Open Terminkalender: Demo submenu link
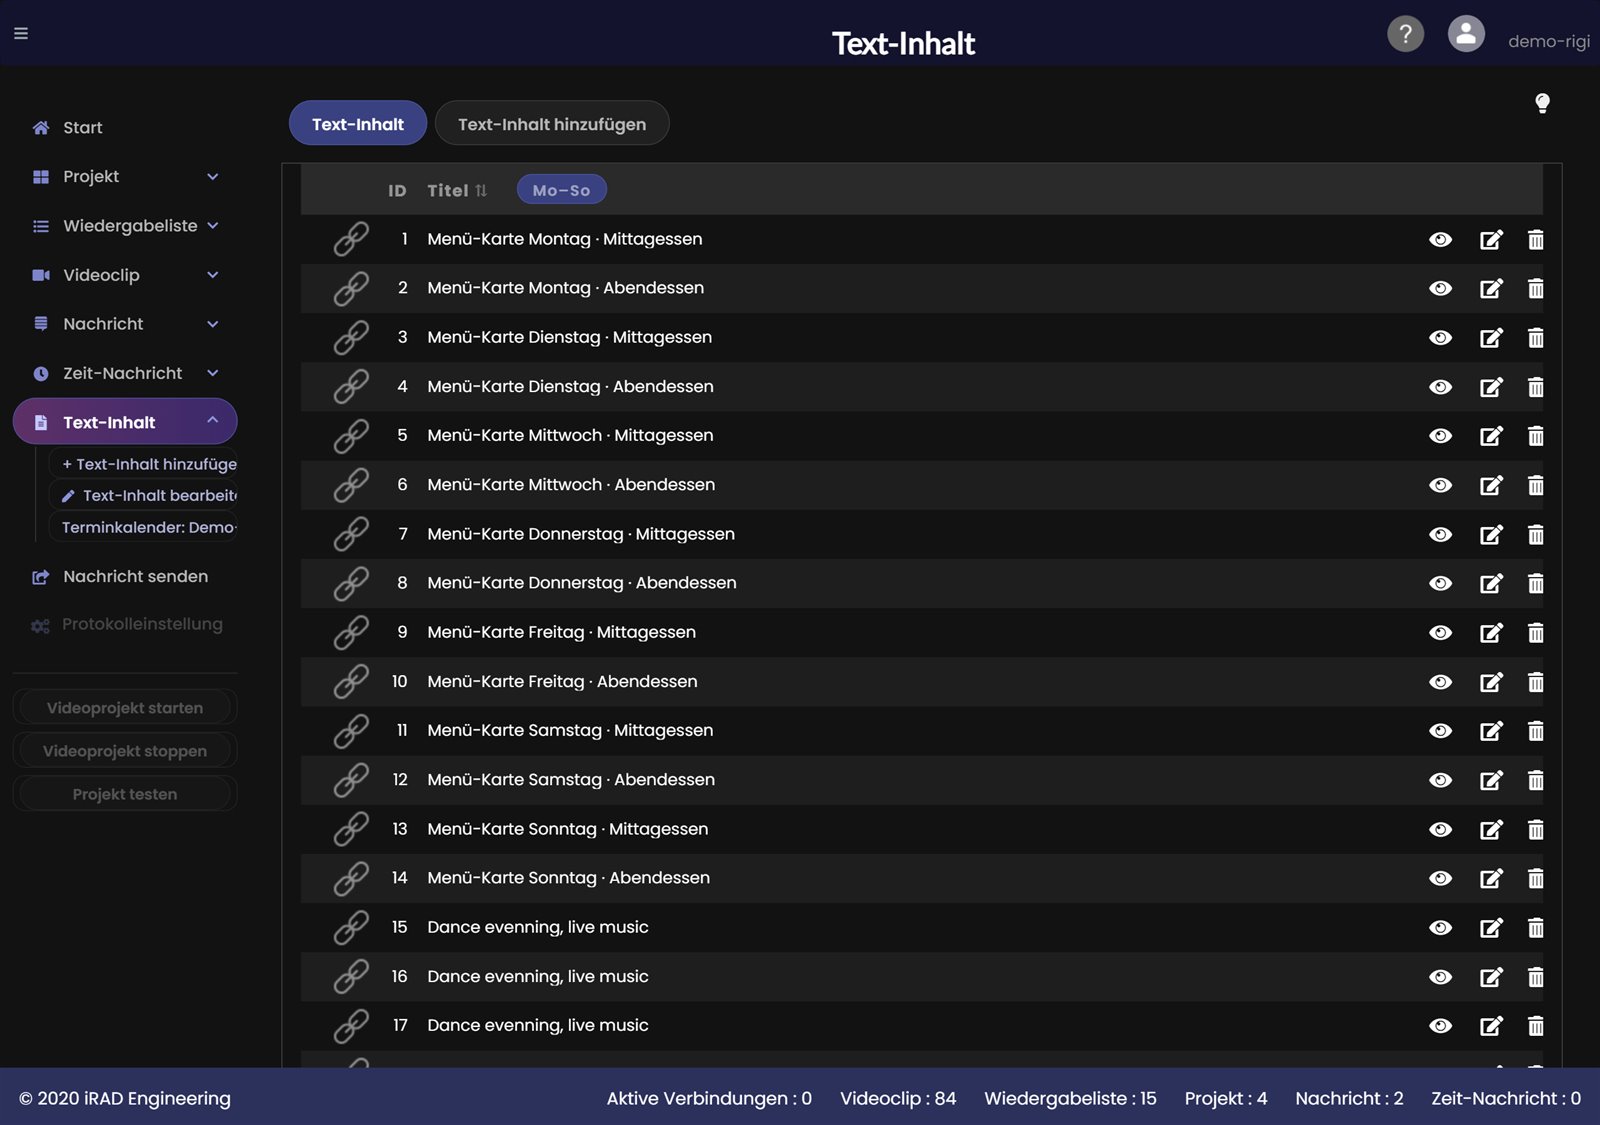 [145, 527]
